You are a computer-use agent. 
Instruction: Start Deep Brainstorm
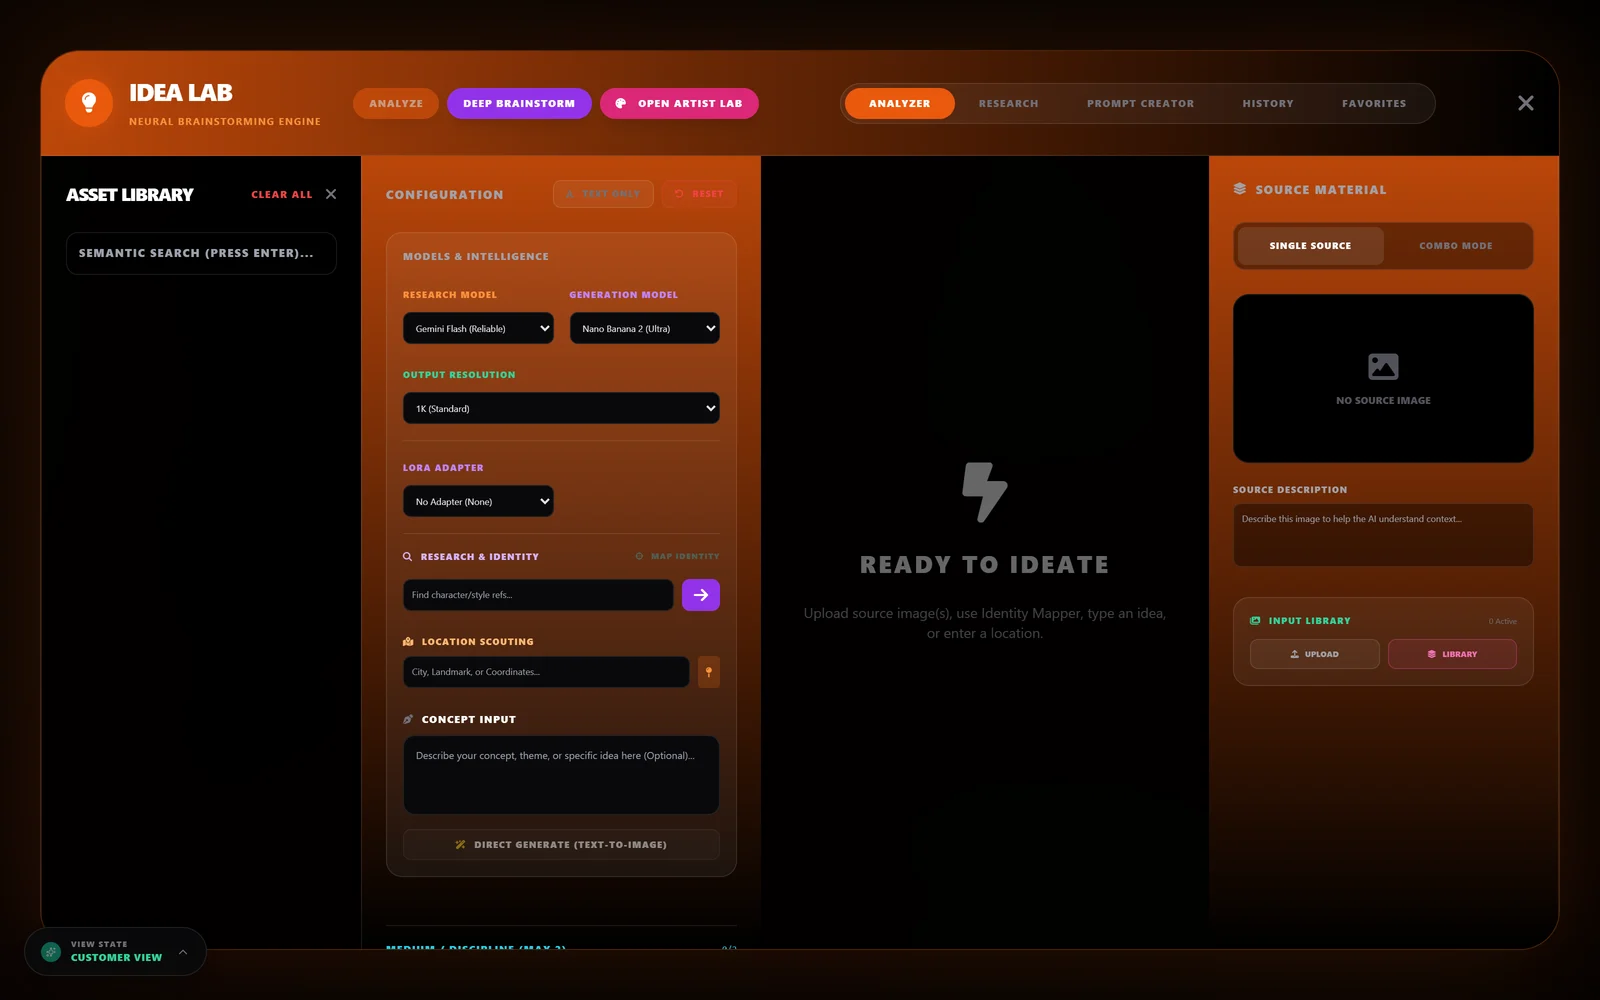(x=519, y=103)
